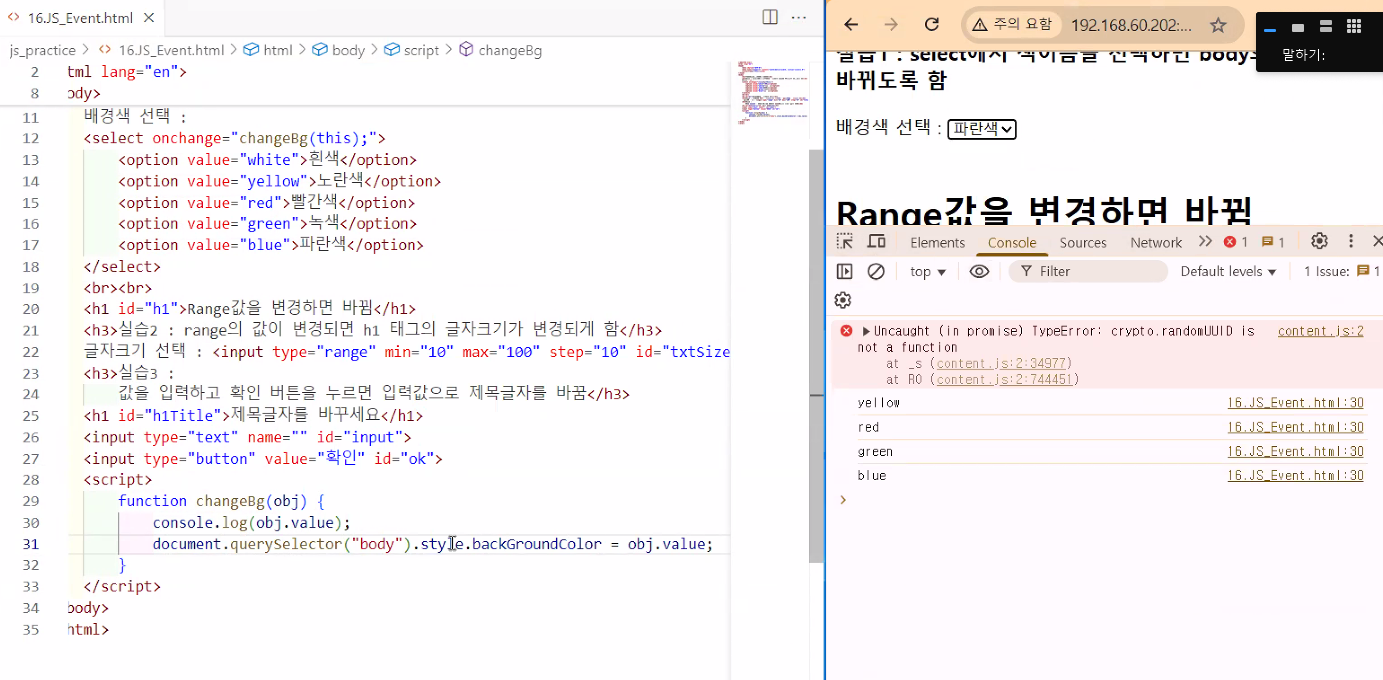The image size is (1383, 680).
Task: Click 'js_practice' in the breadcrumb
Action: pyautogui.click(x=43, y=50)
